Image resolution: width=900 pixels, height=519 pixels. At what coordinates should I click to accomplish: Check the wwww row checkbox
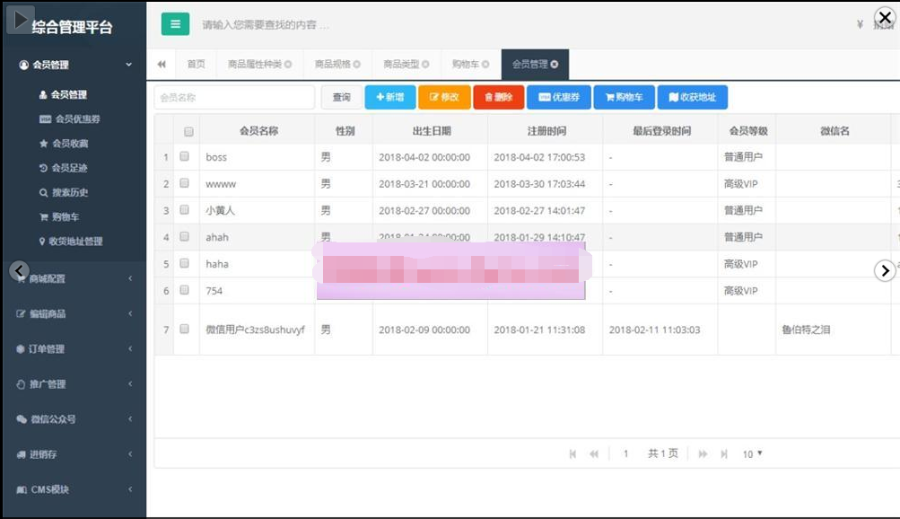(184, 183)
